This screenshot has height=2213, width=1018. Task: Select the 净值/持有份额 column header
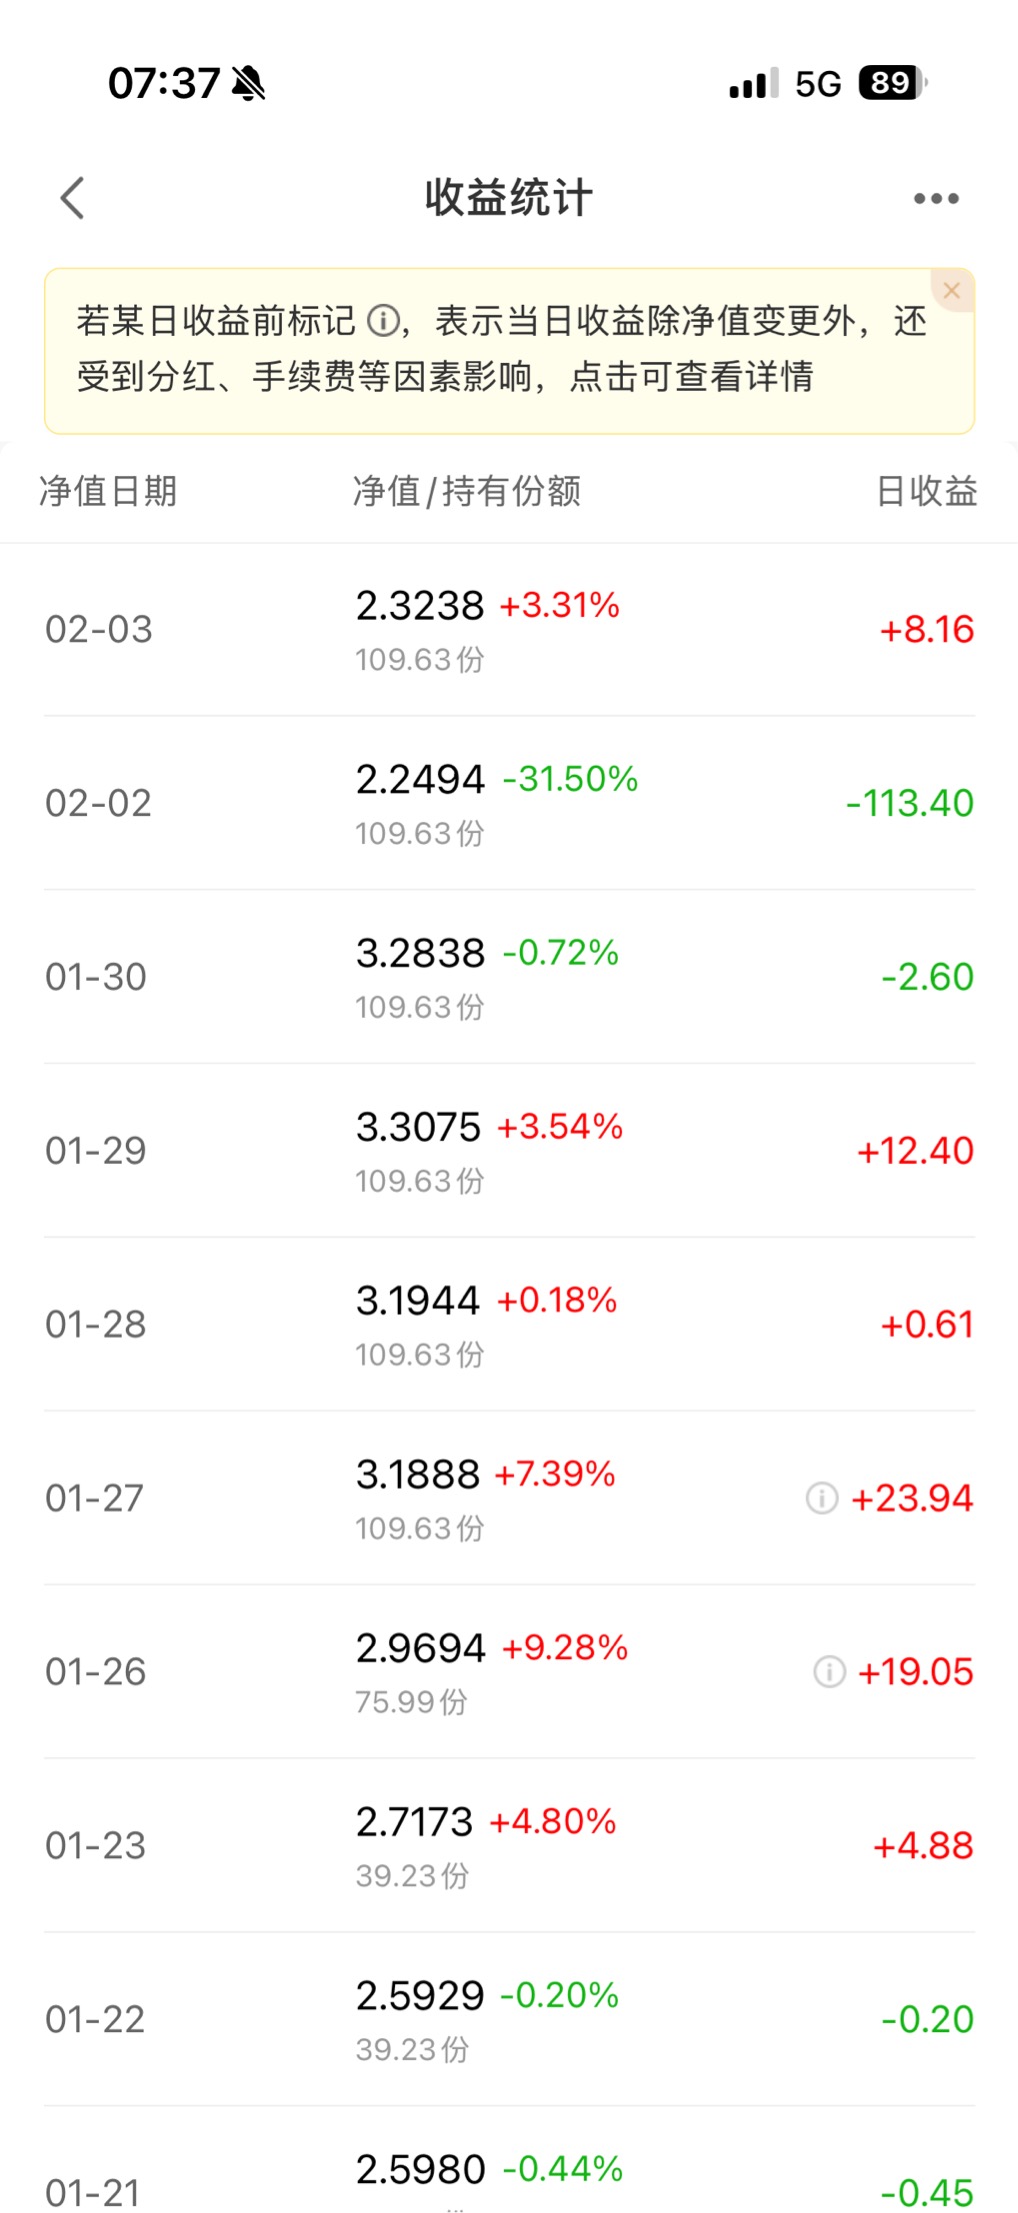pyautogui.click(x=467, y=491)
